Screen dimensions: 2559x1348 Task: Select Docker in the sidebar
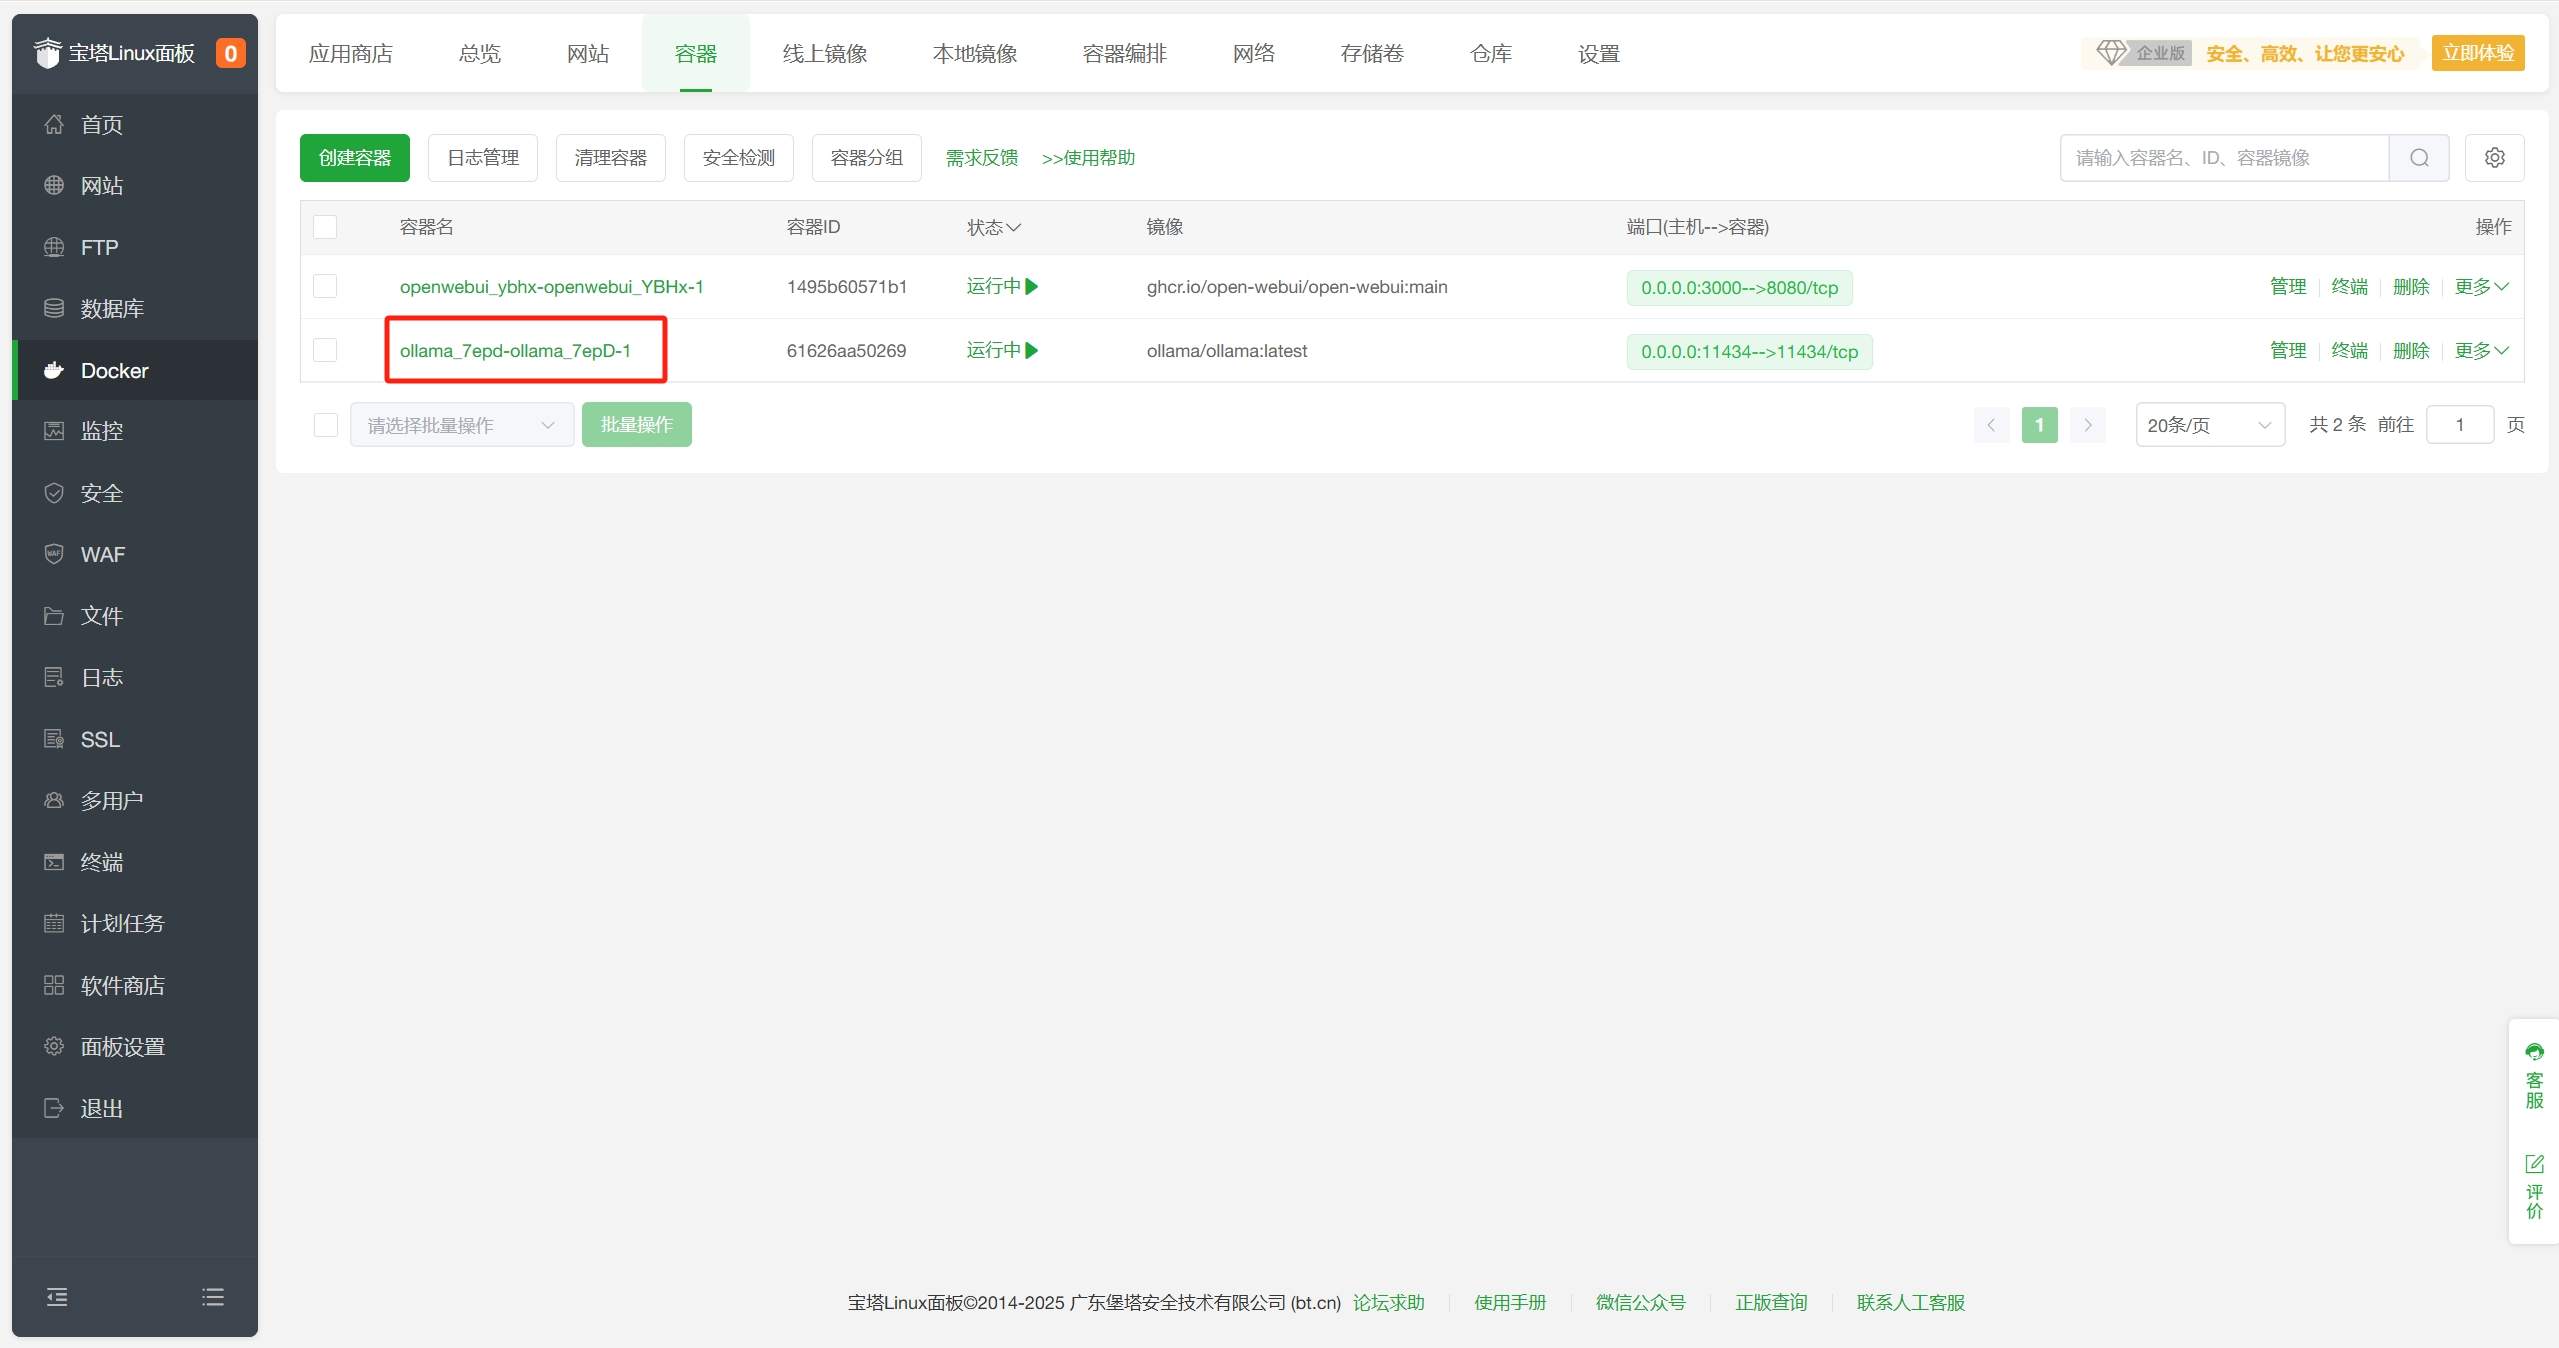(135, 371)
